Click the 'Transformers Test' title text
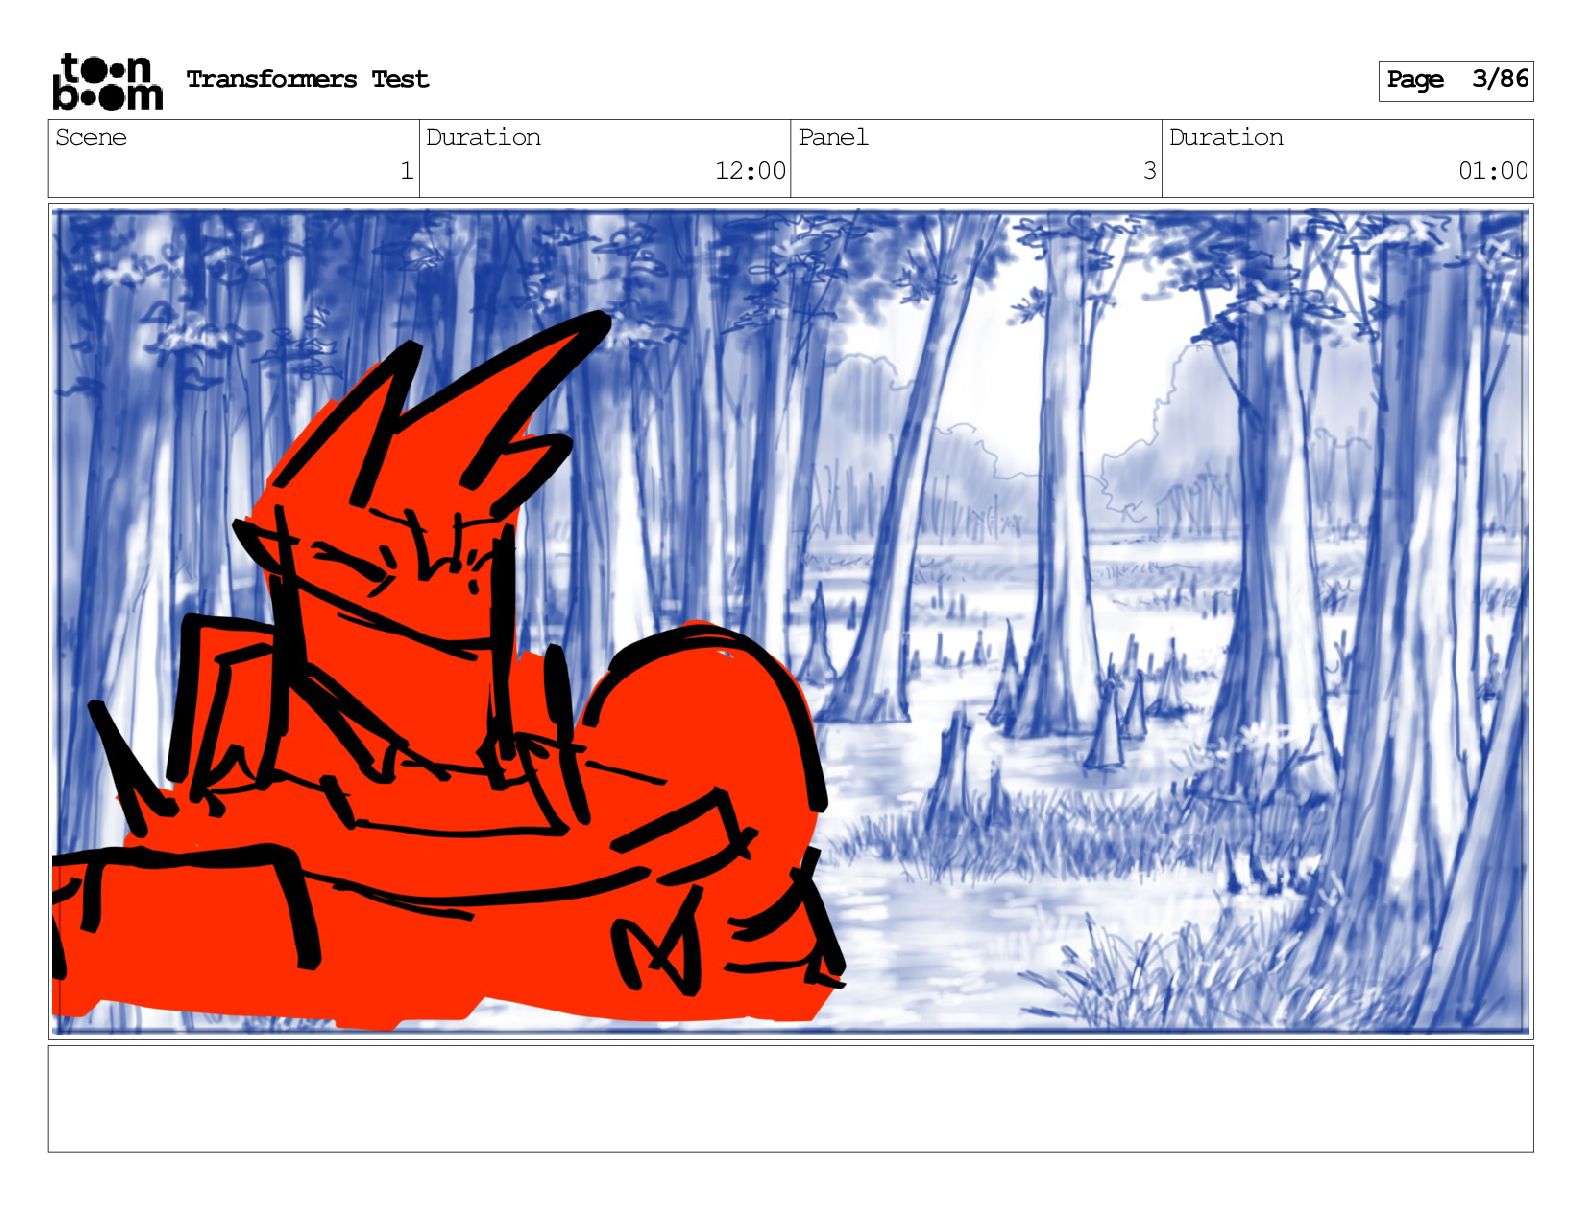 [x=308, y=80]
